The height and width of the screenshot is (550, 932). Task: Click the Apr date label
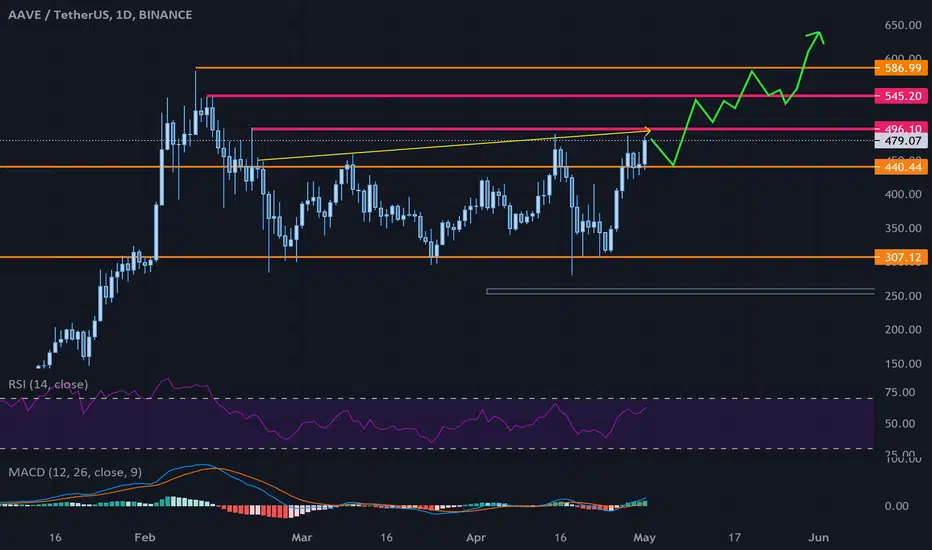[476, 538]
